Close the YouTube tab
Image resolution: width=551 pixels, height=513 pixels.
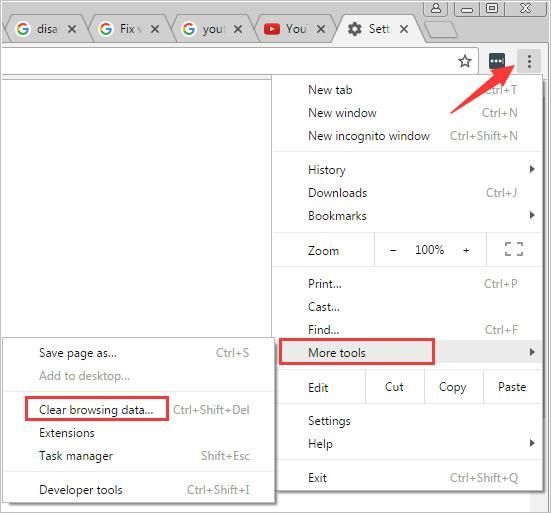tap(321, 29)
